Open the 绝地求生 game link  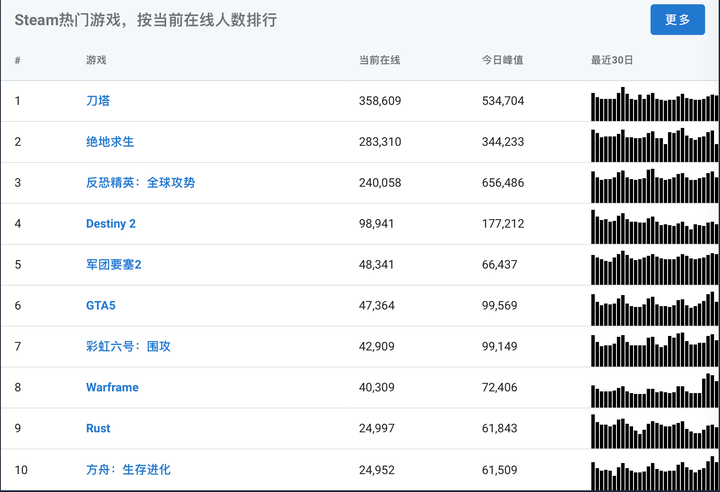(110, 142)
